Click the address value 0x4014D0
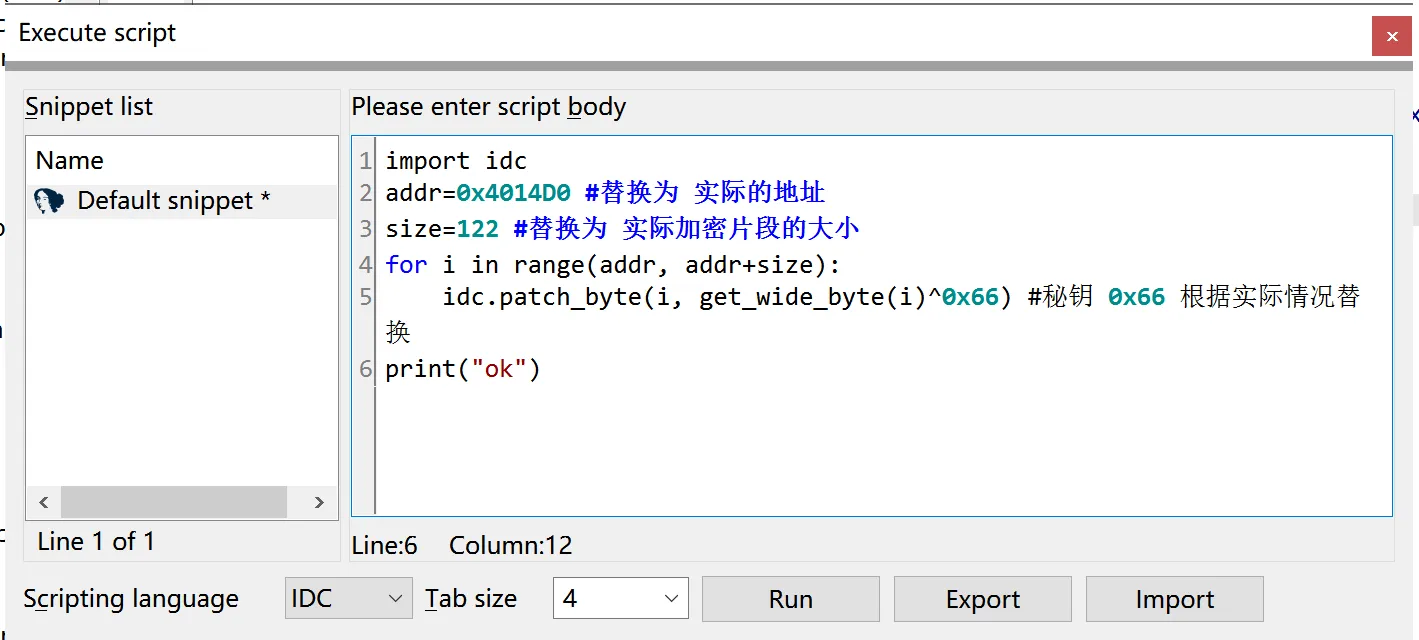This screenshot has height=640, width=1419. [513, 193]
